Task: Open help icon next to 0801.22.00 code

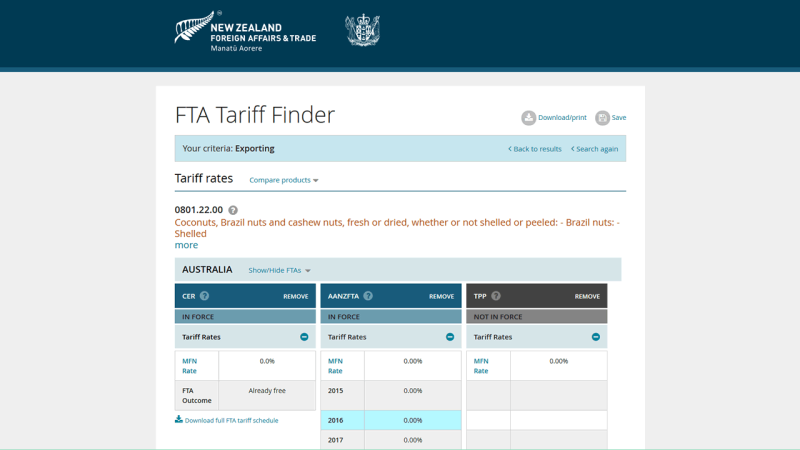Action: [x=233, y=210]
